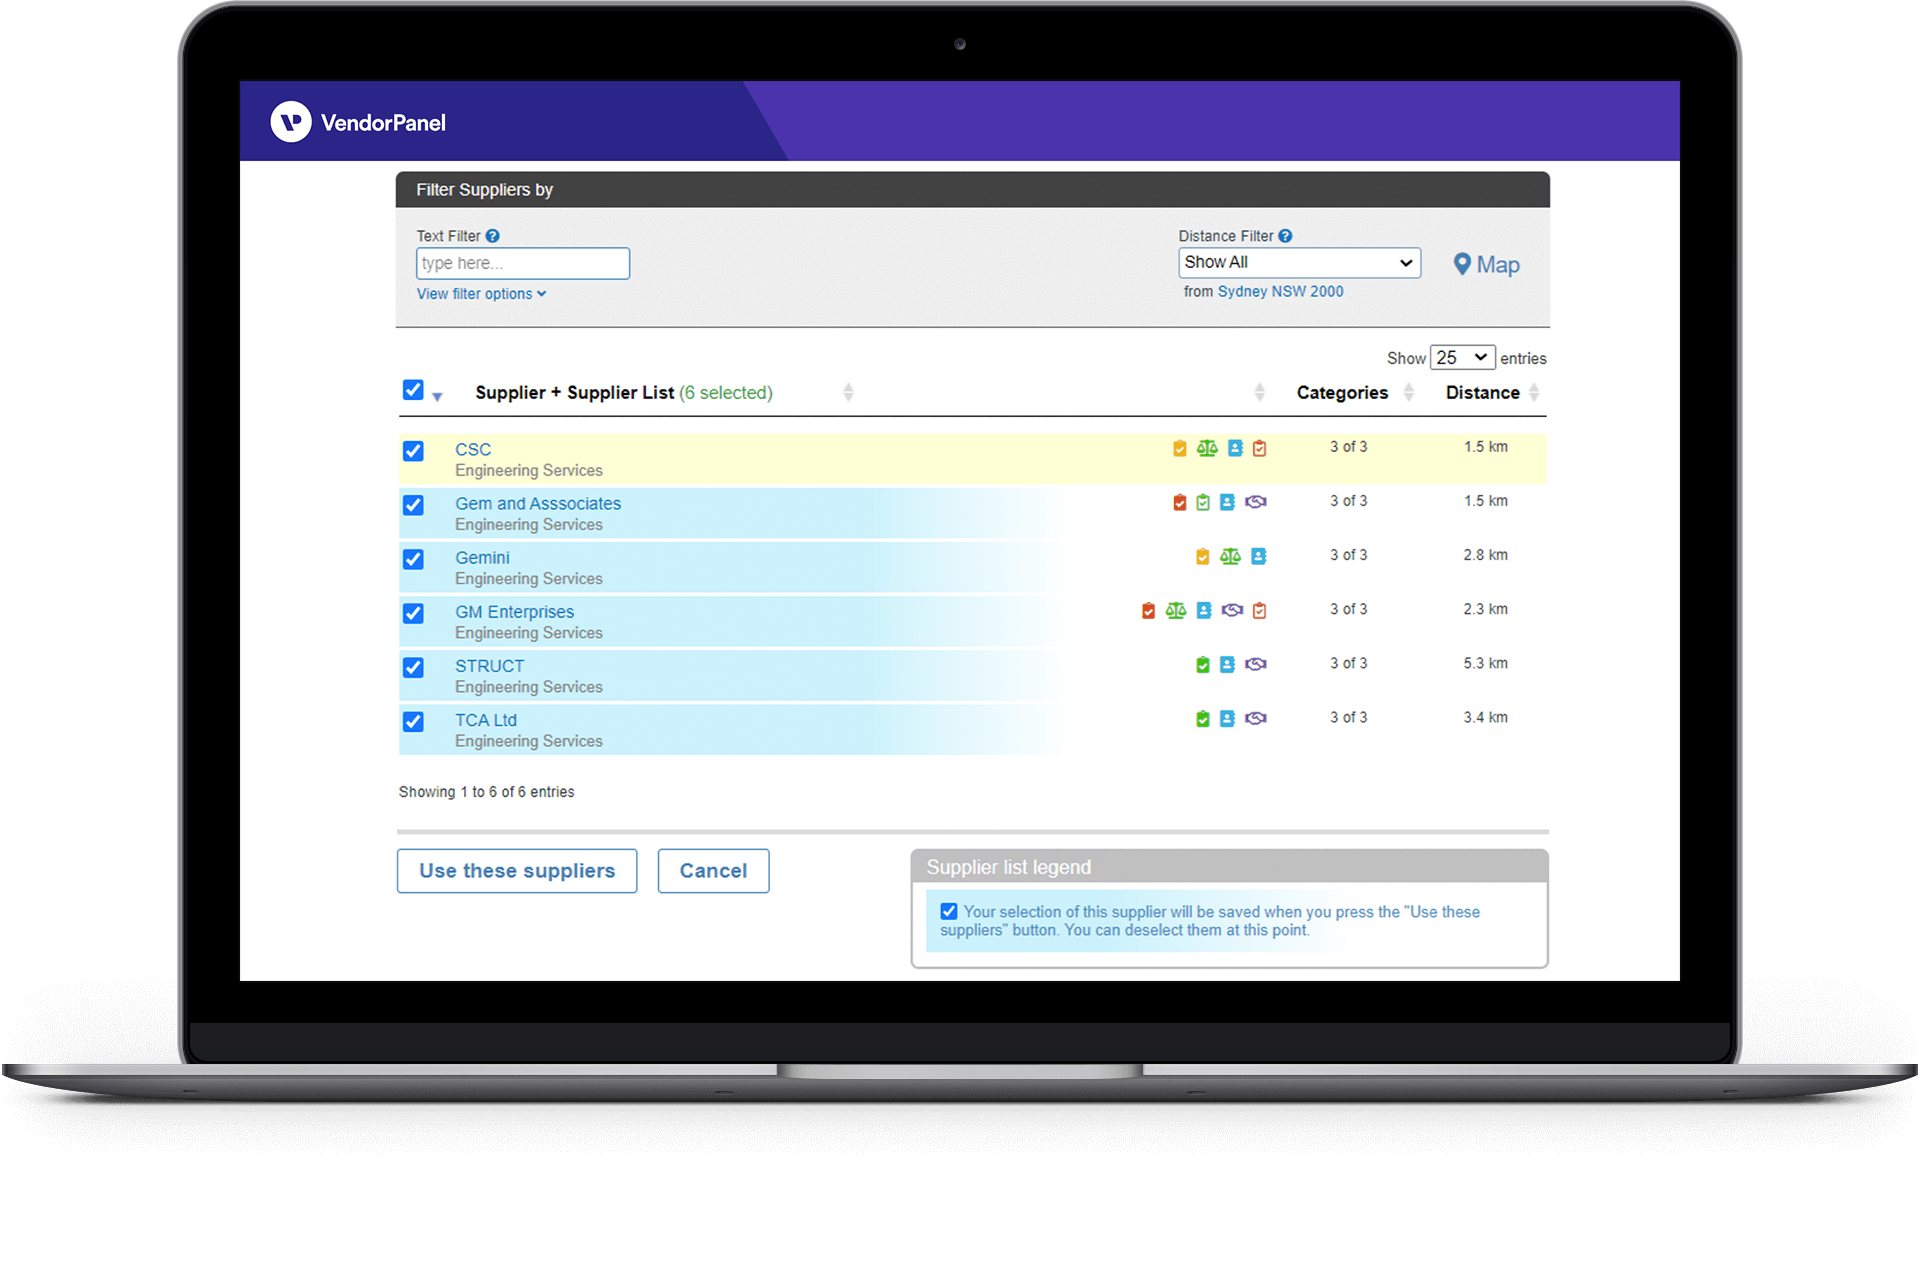Open the Show 25 entries dropdown
Screen dimensions: 1920x1280
click(x=1462, y=357)
